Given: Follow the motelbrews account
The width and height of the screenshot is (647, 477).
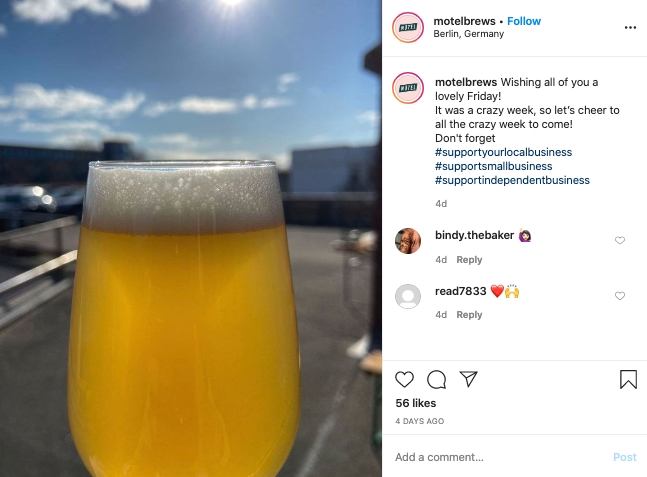Looking at the screenshot, I should 524,21.
